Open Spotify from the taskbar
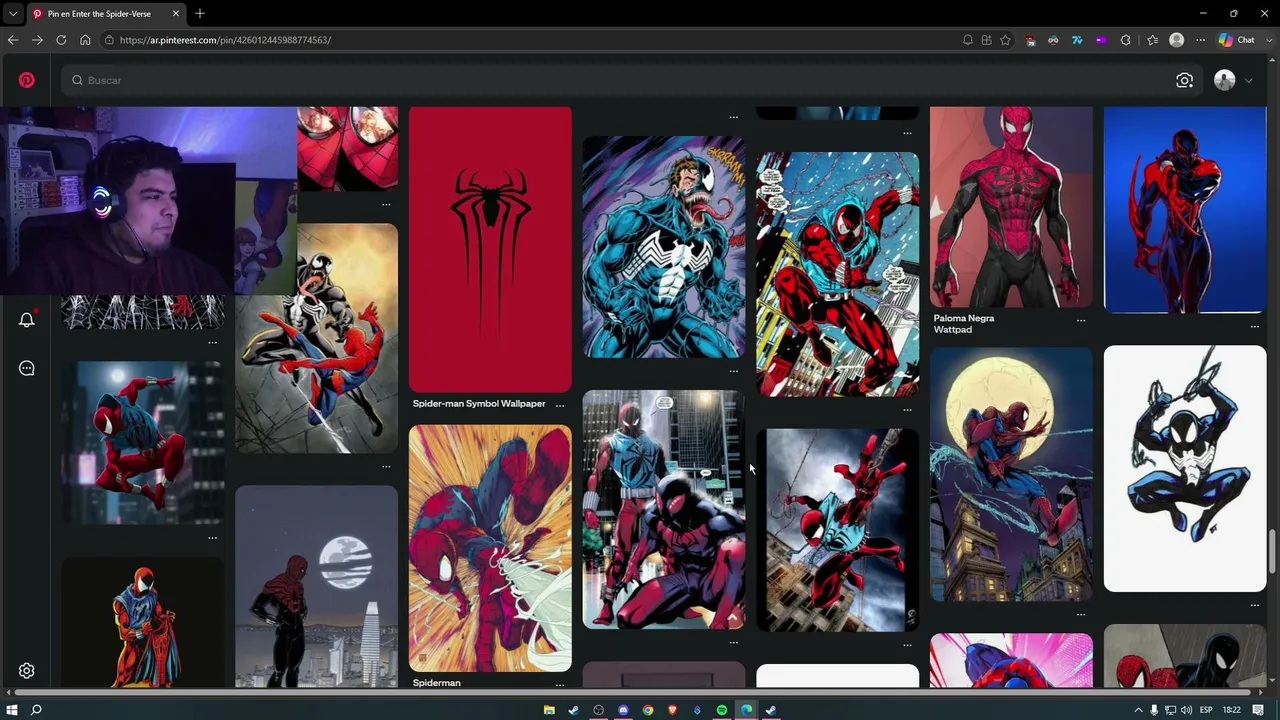Viewport: 1280px width, 720px height. pyautogui.click(x=722, y=710)
